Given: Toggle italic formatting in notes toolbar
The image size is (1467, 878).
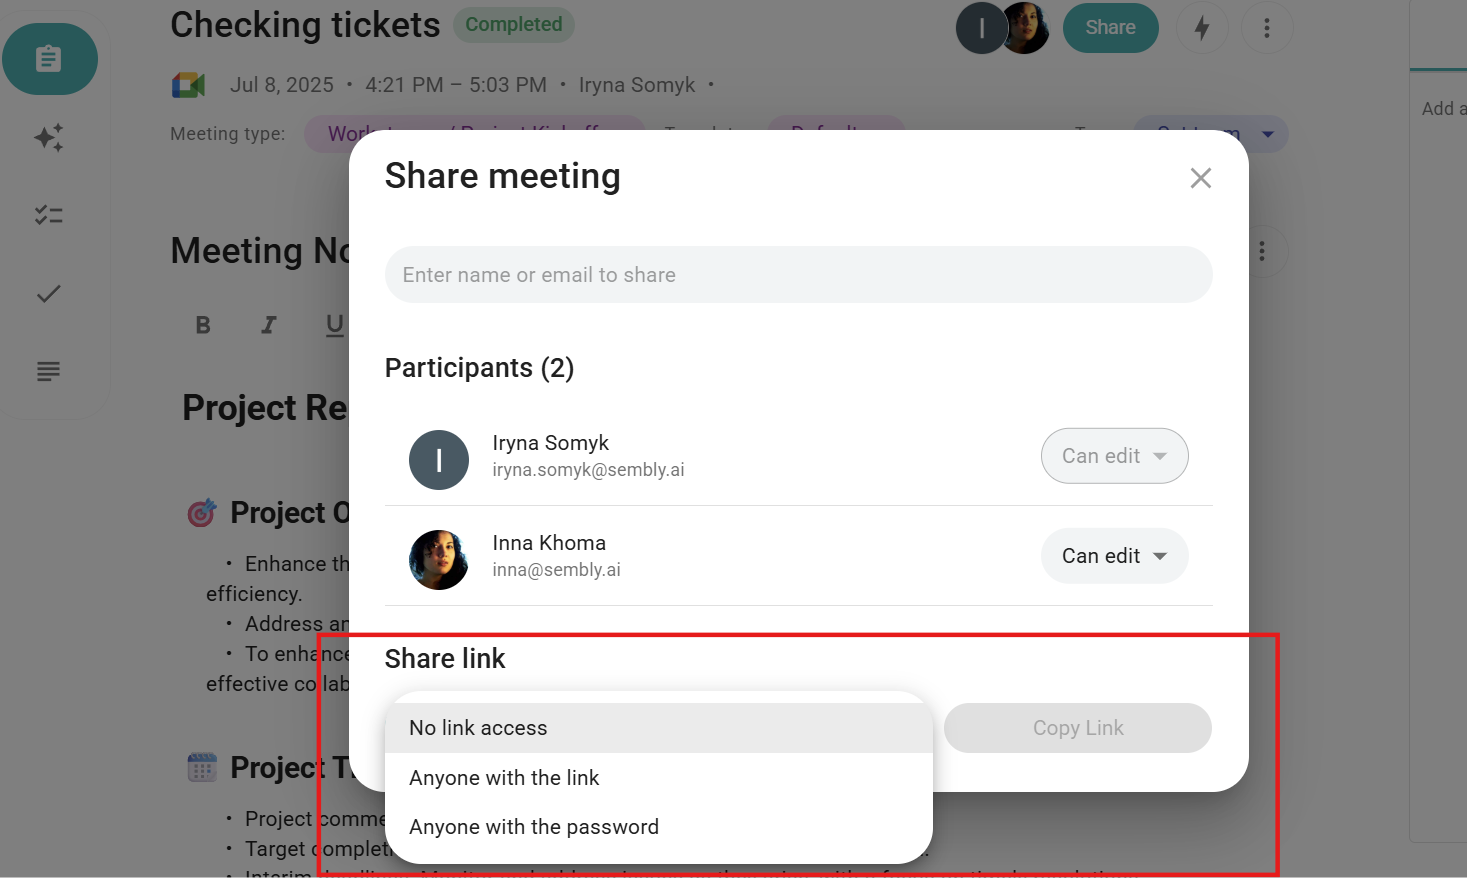Looking at the screenshot, I should point(268,325).
